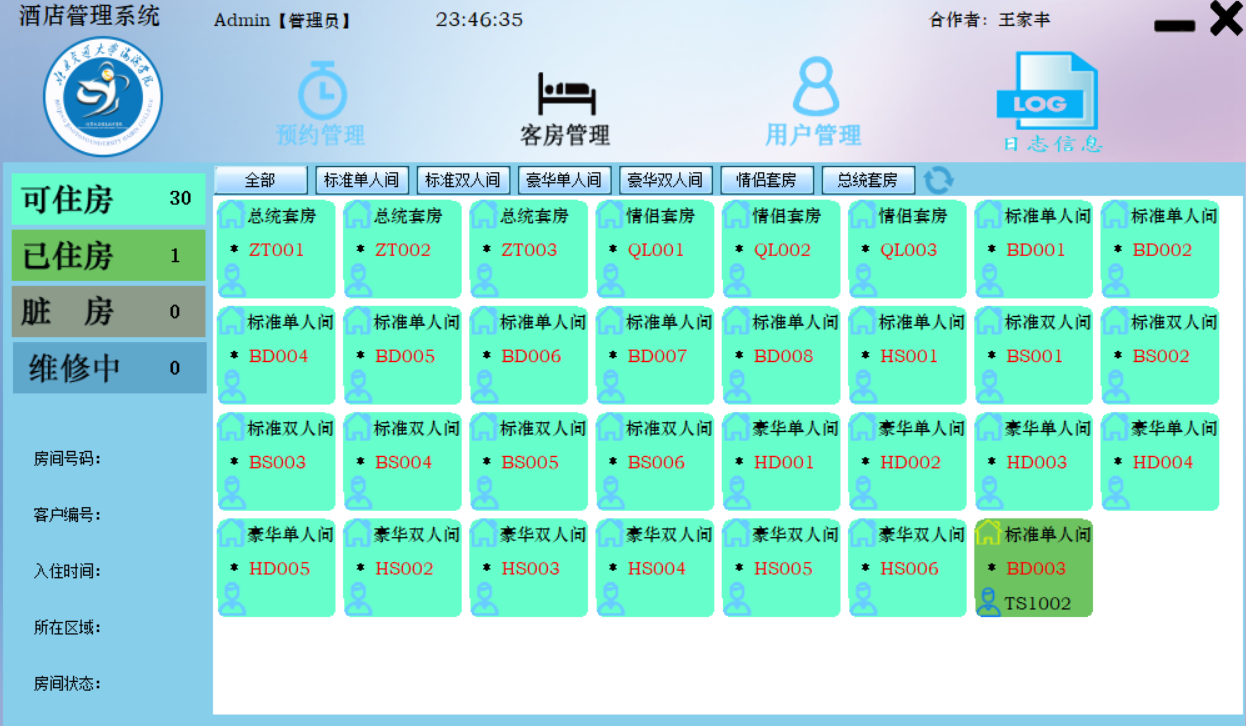
Task: Click house icon on QL001 card
Action: click(x=610, y=215)
